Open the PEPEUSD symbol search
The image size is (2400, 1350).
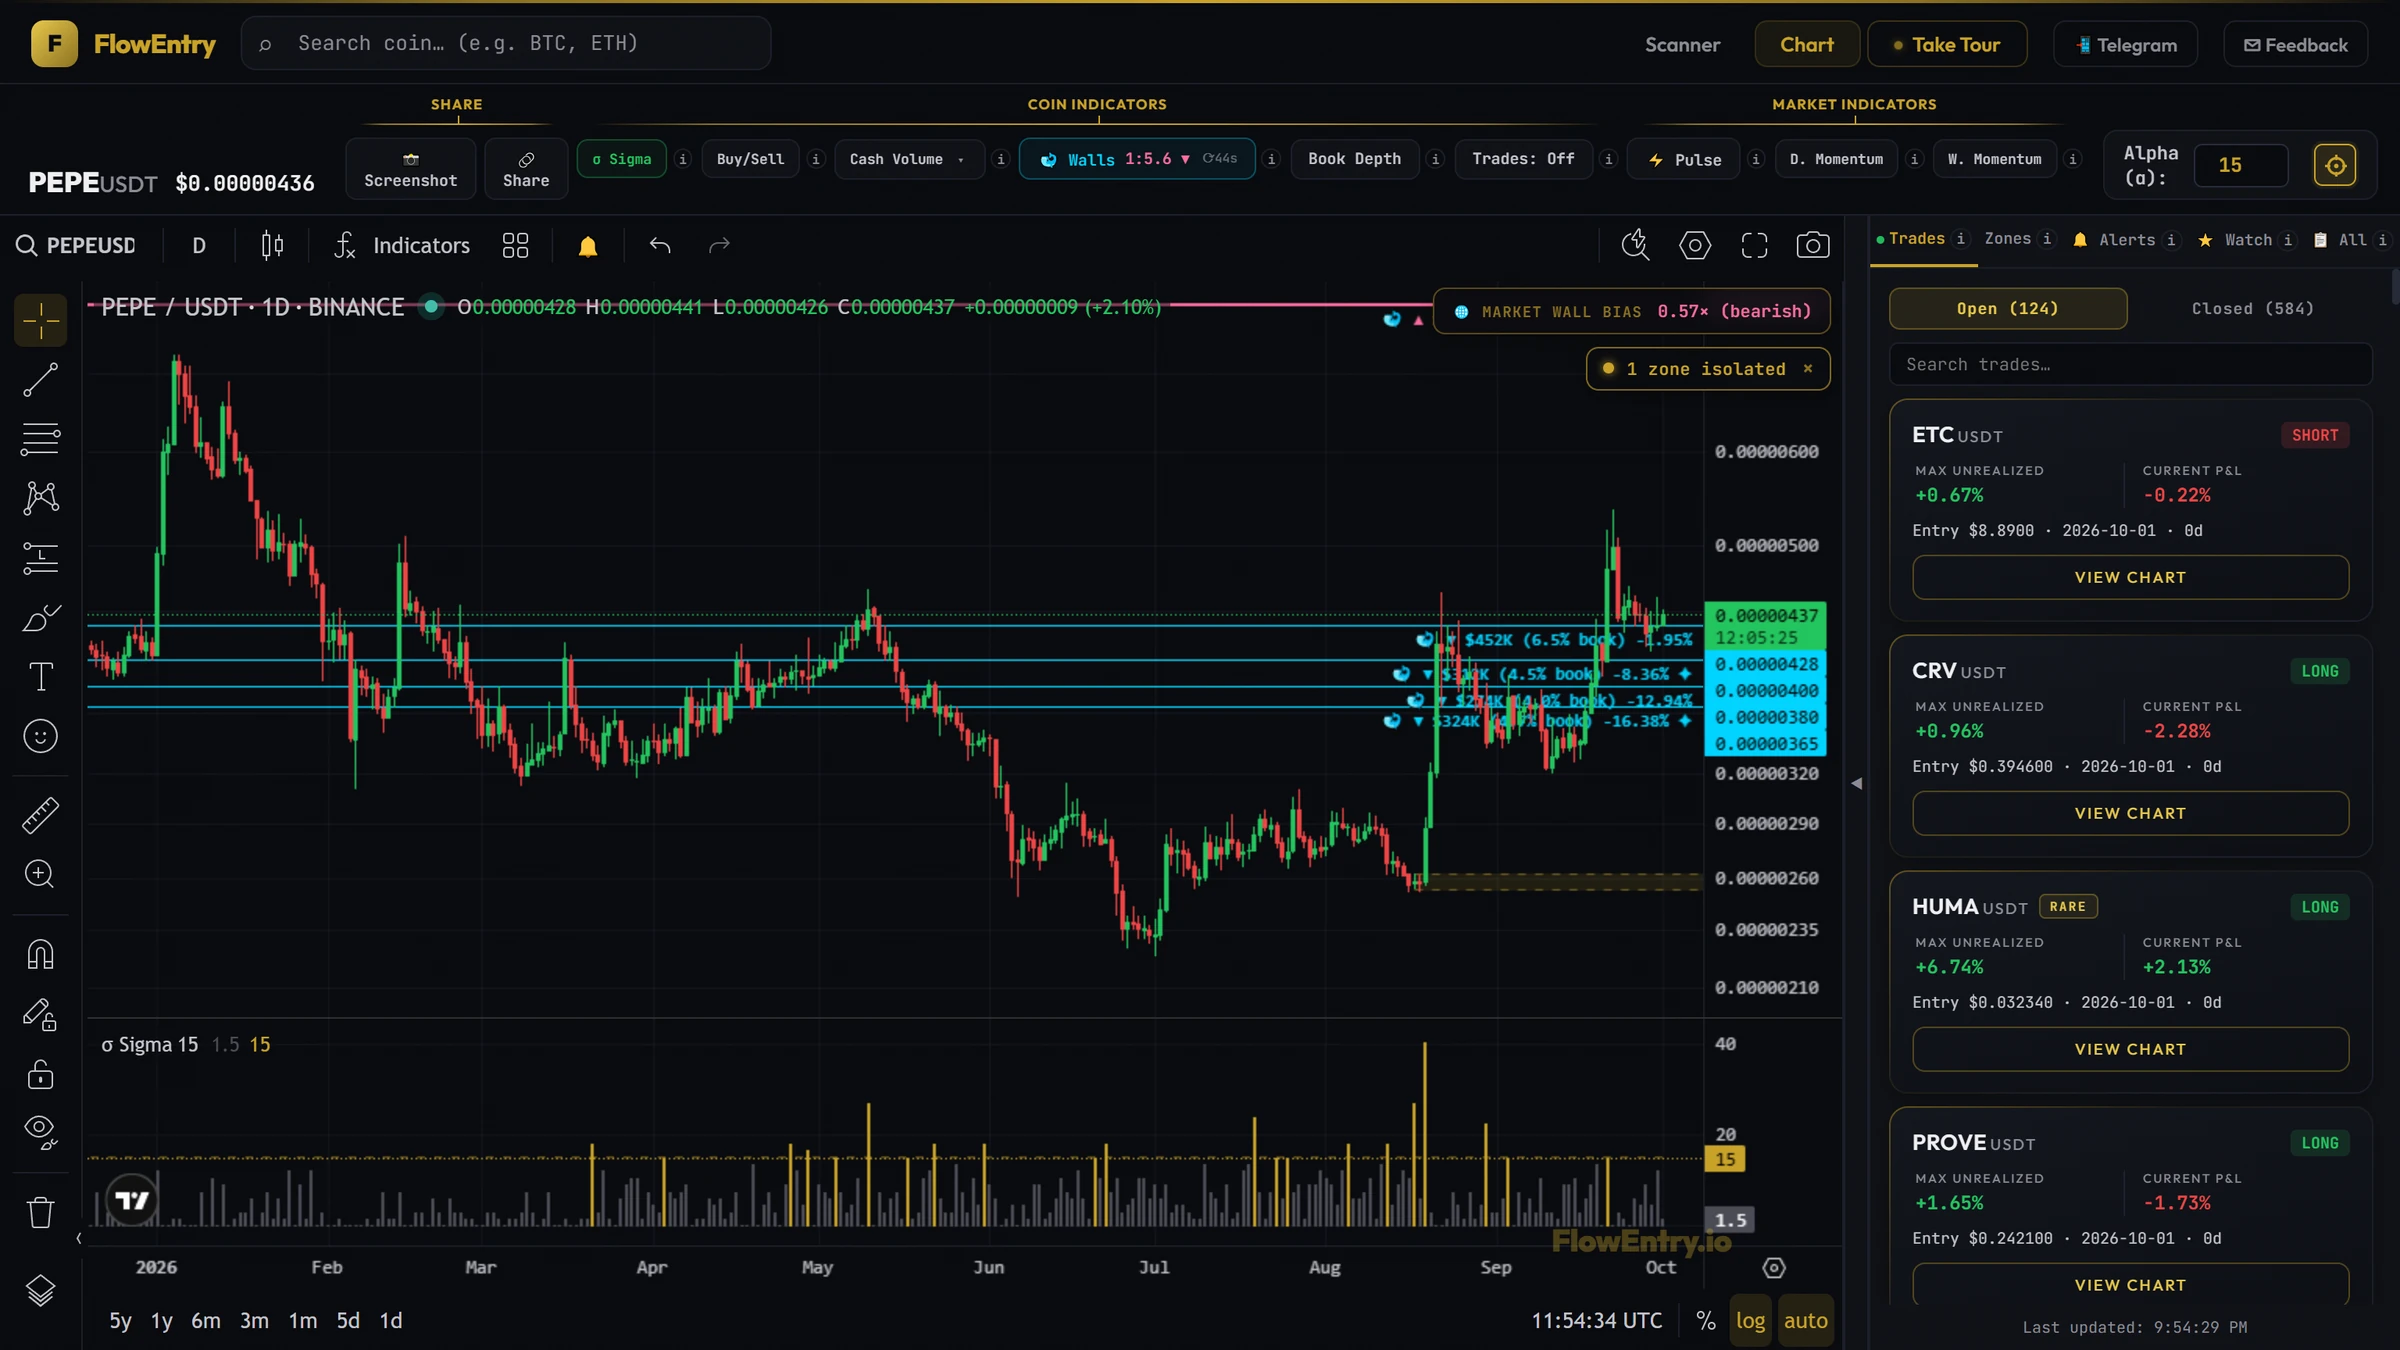(76, 245)
